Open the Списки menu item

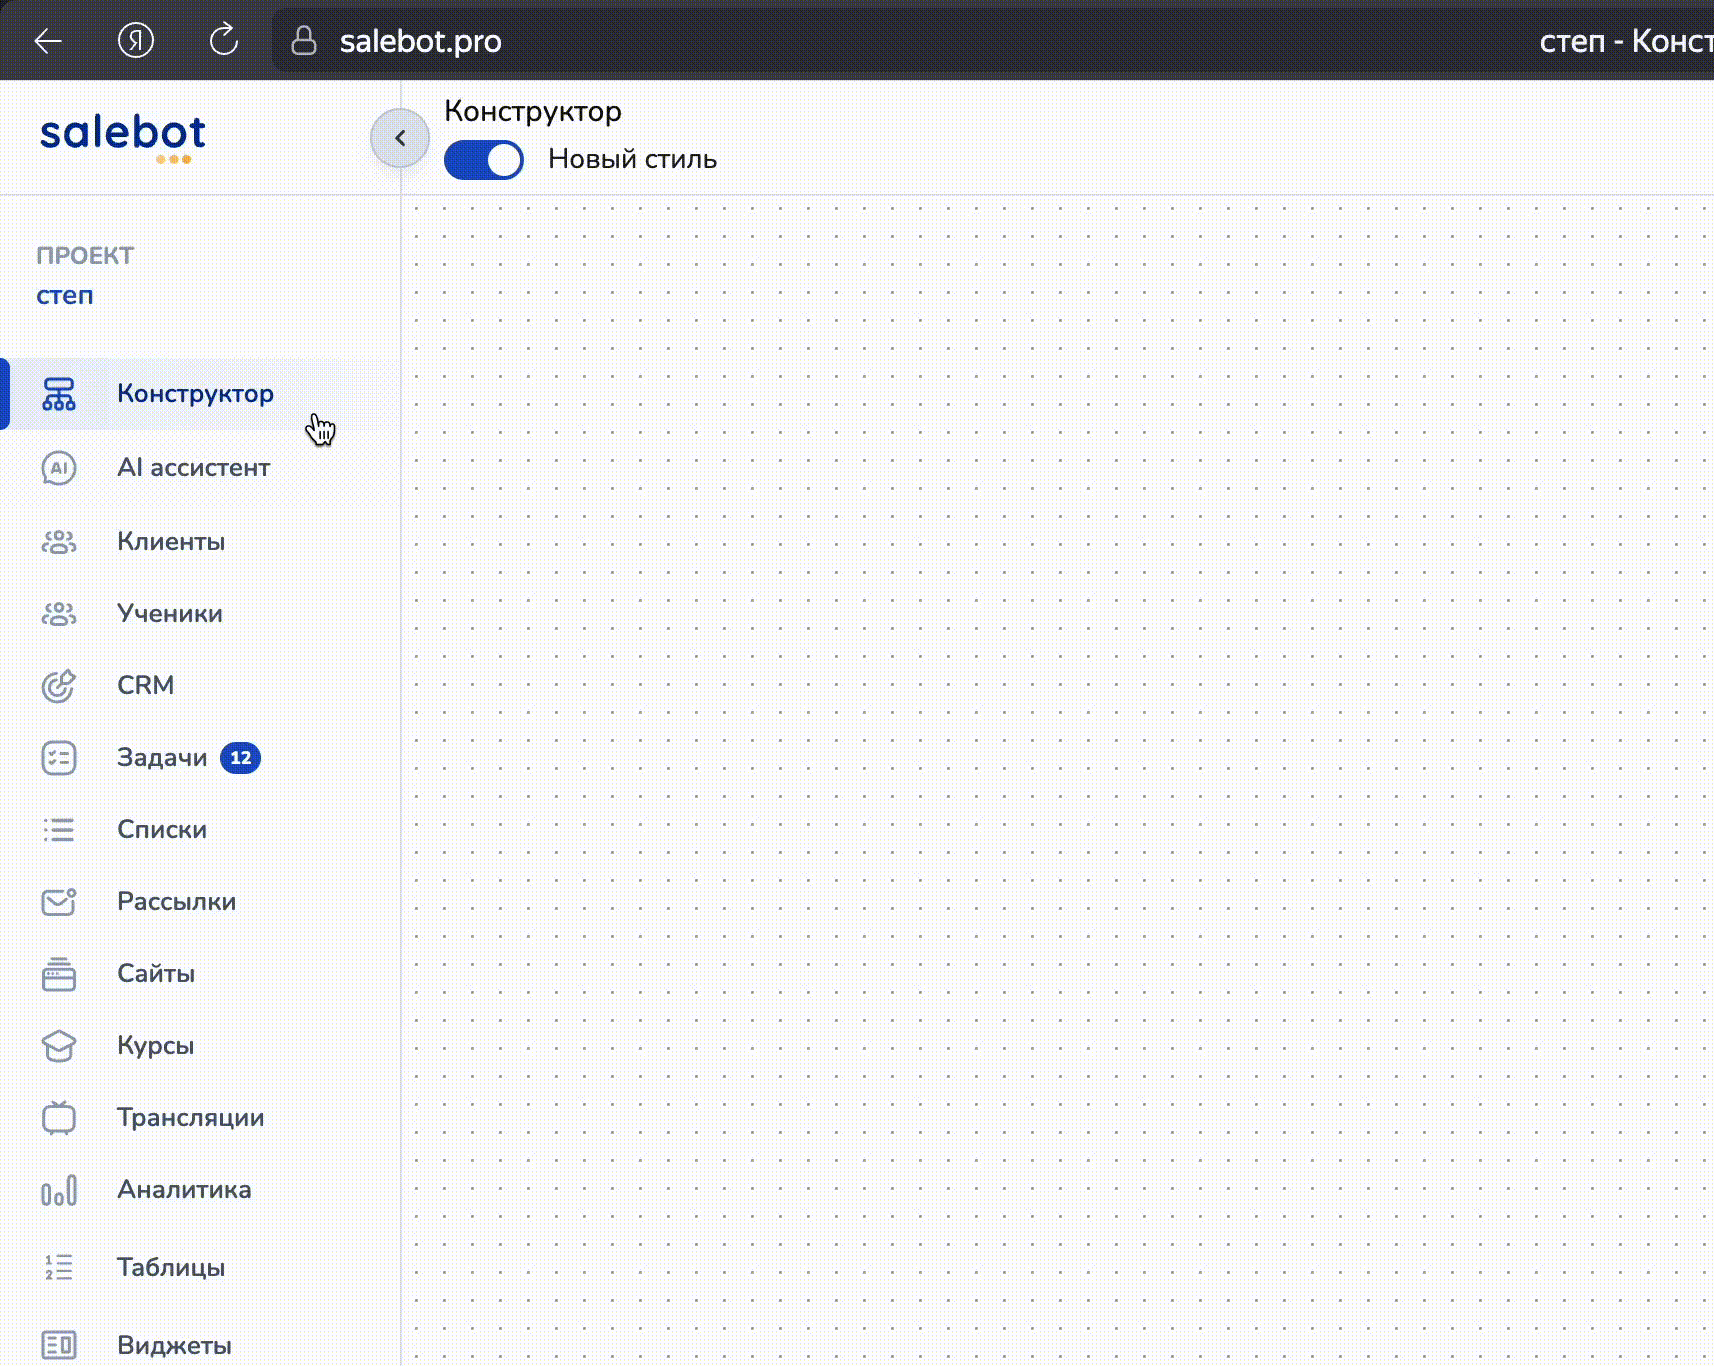(161, 830)
